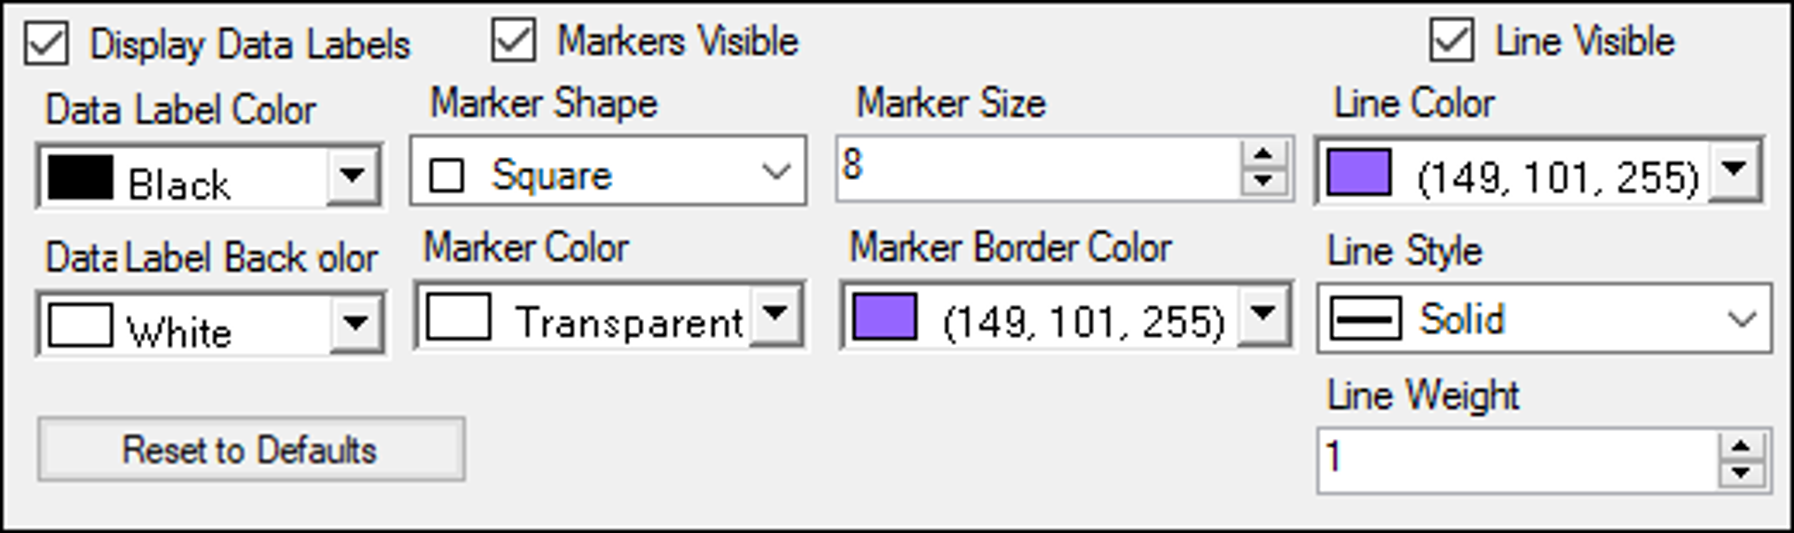The width and height of the screenshot is (1794, 533).
Task: Toggle the Display Data Labels checkbox
Action: [47, 45]
